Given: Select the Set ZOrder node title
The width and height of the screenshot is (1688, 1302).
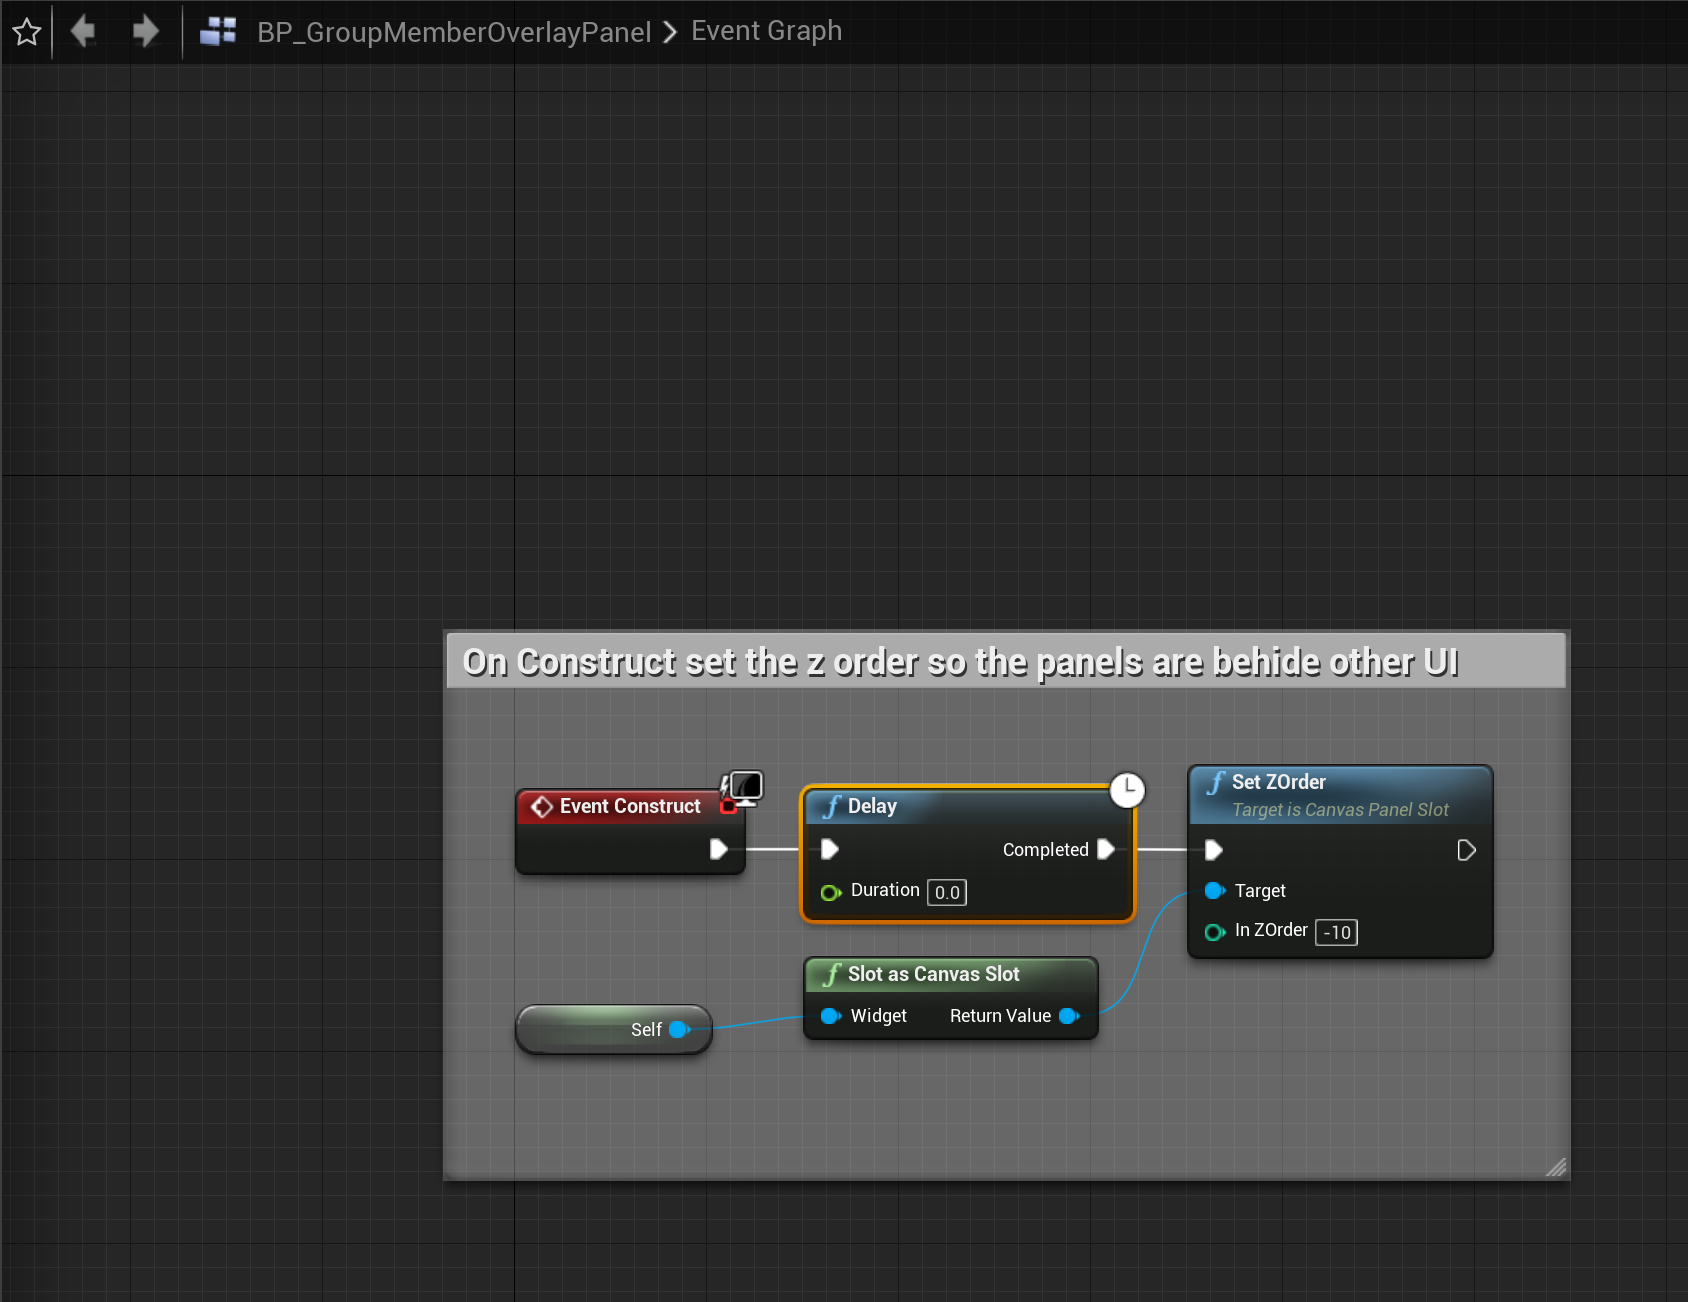Looking at the screenshot, I should 1279,782.
